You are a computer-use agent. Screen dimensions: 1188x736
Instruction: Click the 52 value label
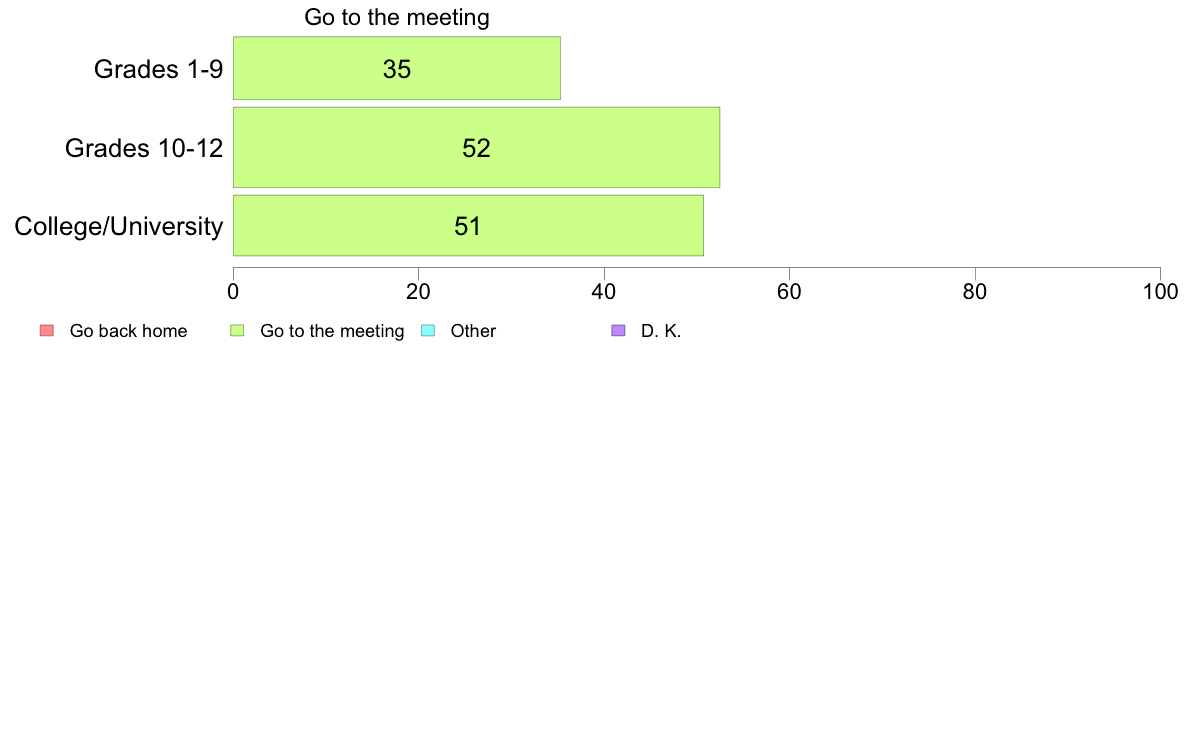point(477,148)
